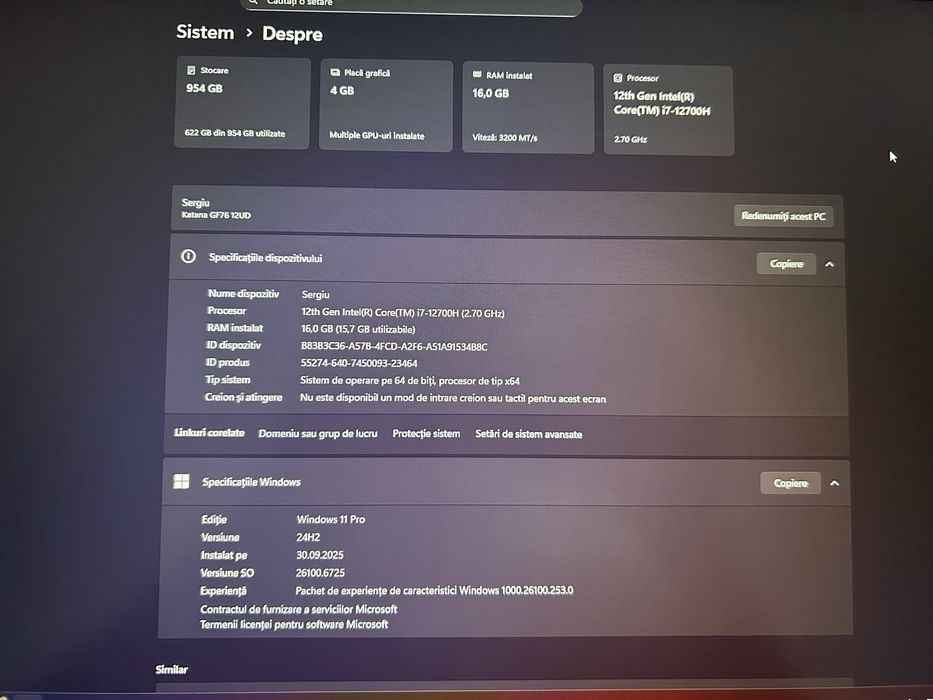933x700 pixels.
Task: Collapse Specificațiile dispozitivului section
Action: [x=829, y=264]
